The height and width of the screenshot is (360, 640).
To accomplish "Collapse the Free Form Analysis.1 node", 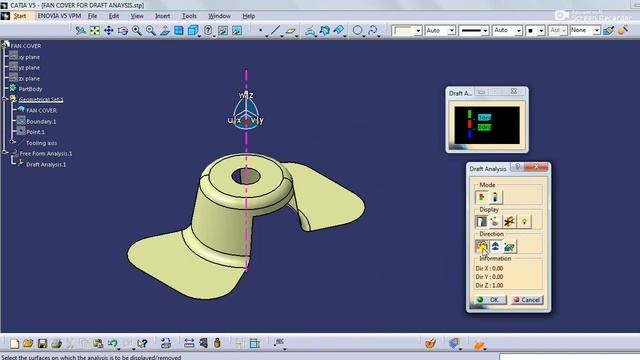I will click(x=5, y=153).
